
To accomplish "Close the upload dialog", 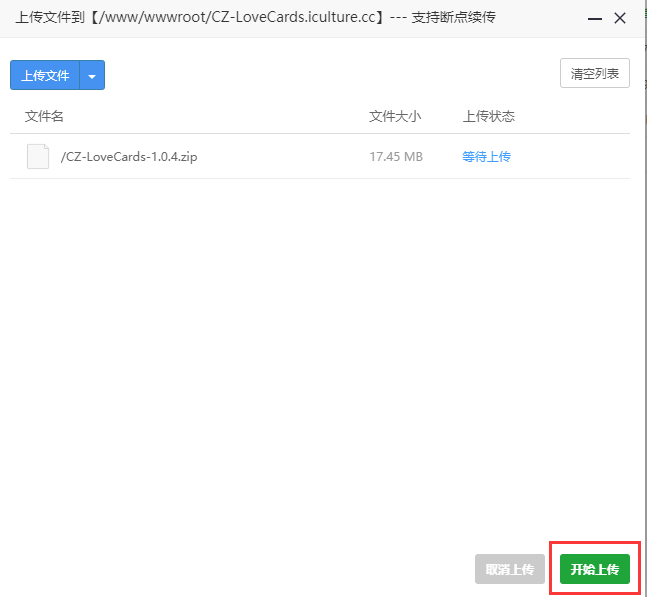I will click(620, 18).
